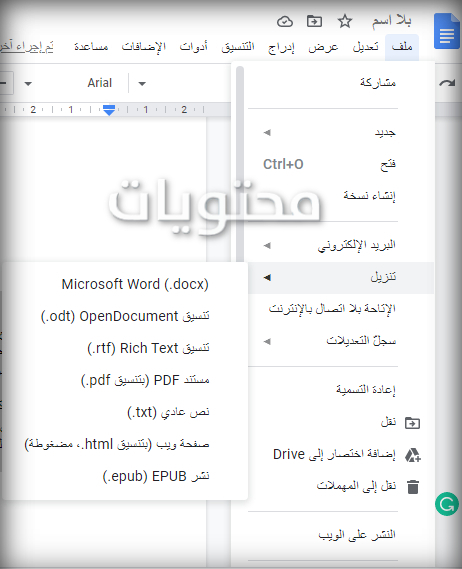
Task: Open the عرض menu
Action: coord(323,47)
